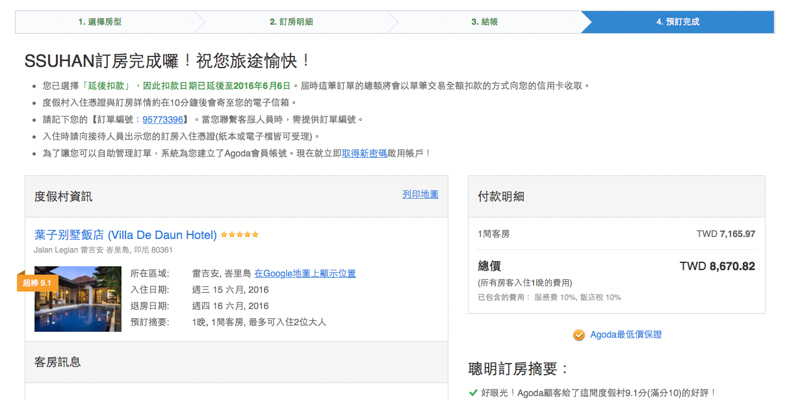Click 付款明細 section heading
800x400 pixels.
(501, 197)
